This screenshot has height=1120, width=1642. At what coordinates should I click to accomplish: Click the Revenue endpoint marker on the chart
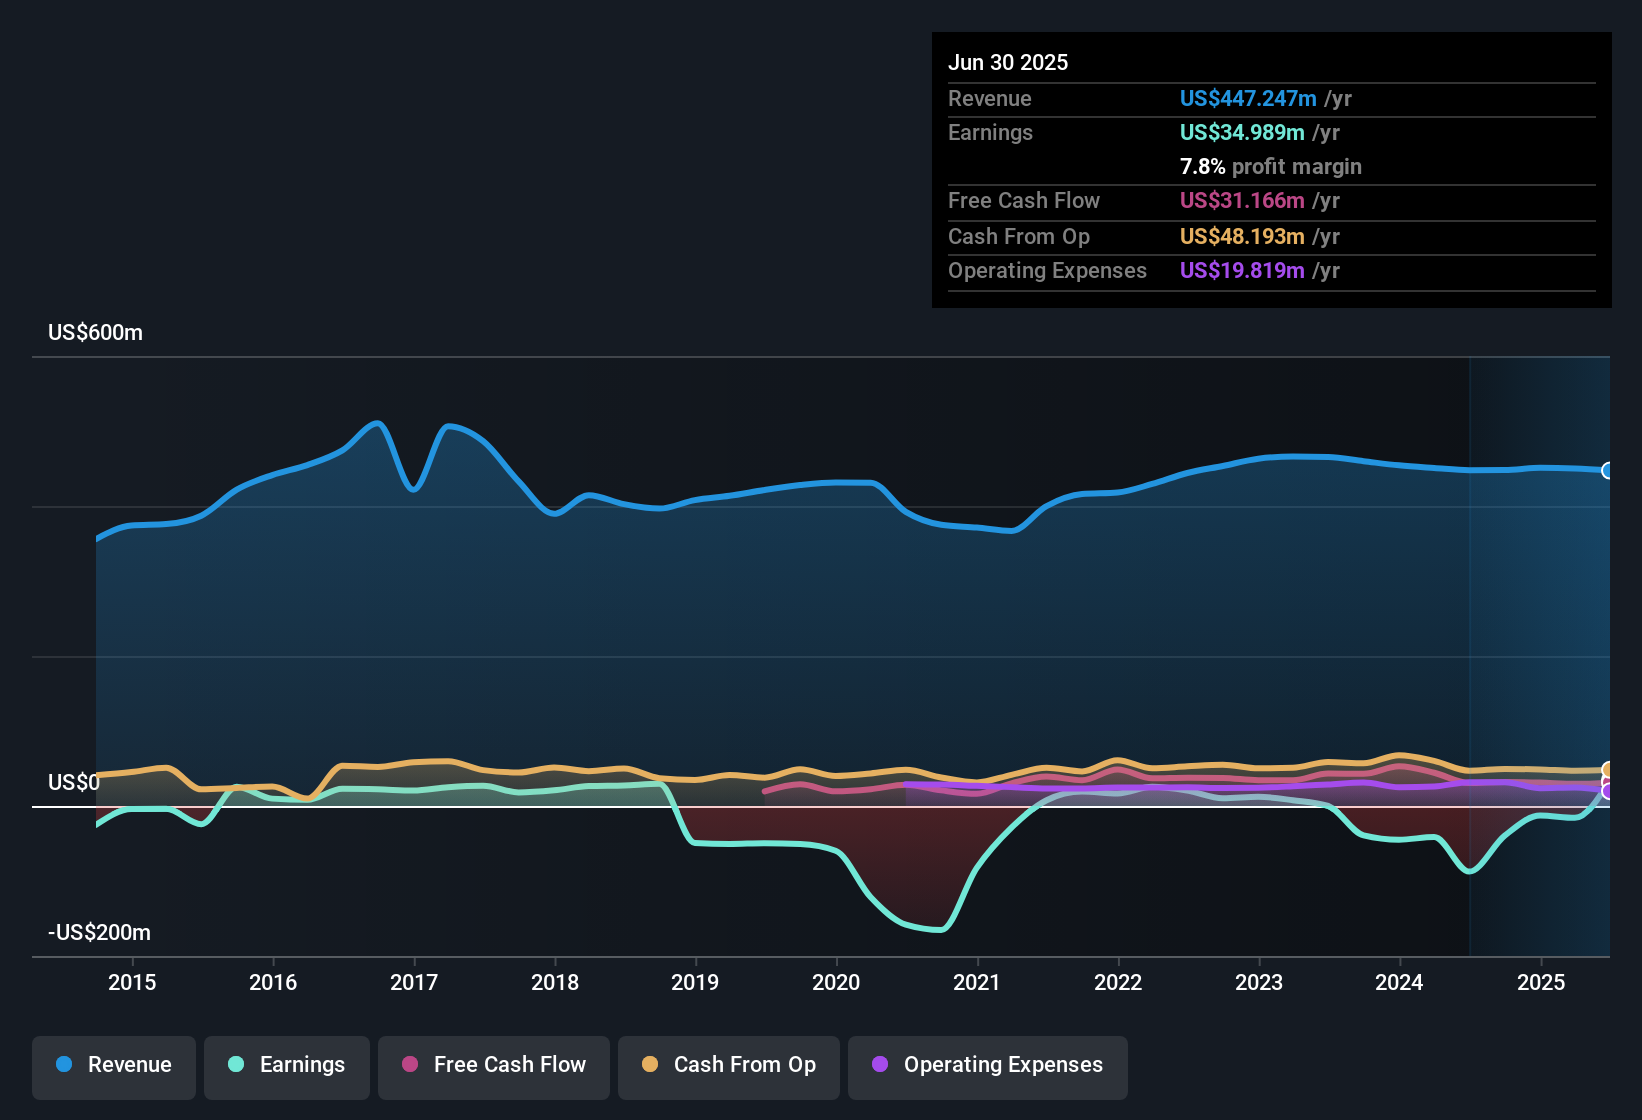coord(1609,470)
